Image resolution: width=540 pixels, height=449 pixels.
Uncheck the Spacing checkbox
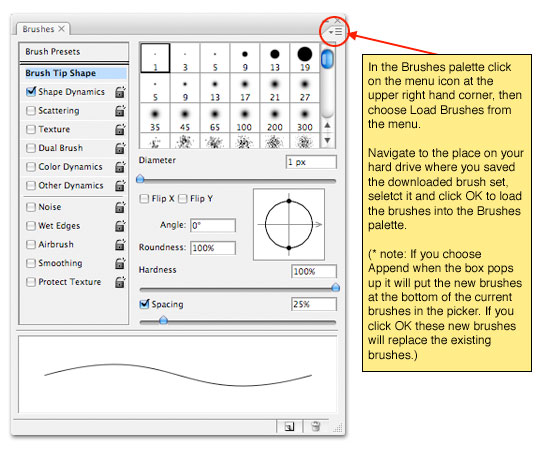coord(144,304)
